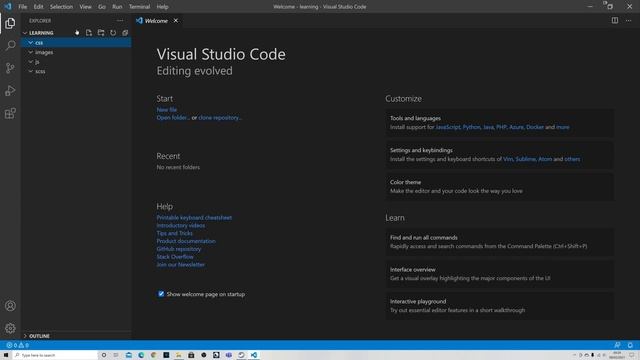Open Printable keyboard cheatsheet link
This screenshot has width=640, height=360.
point(194,218)
